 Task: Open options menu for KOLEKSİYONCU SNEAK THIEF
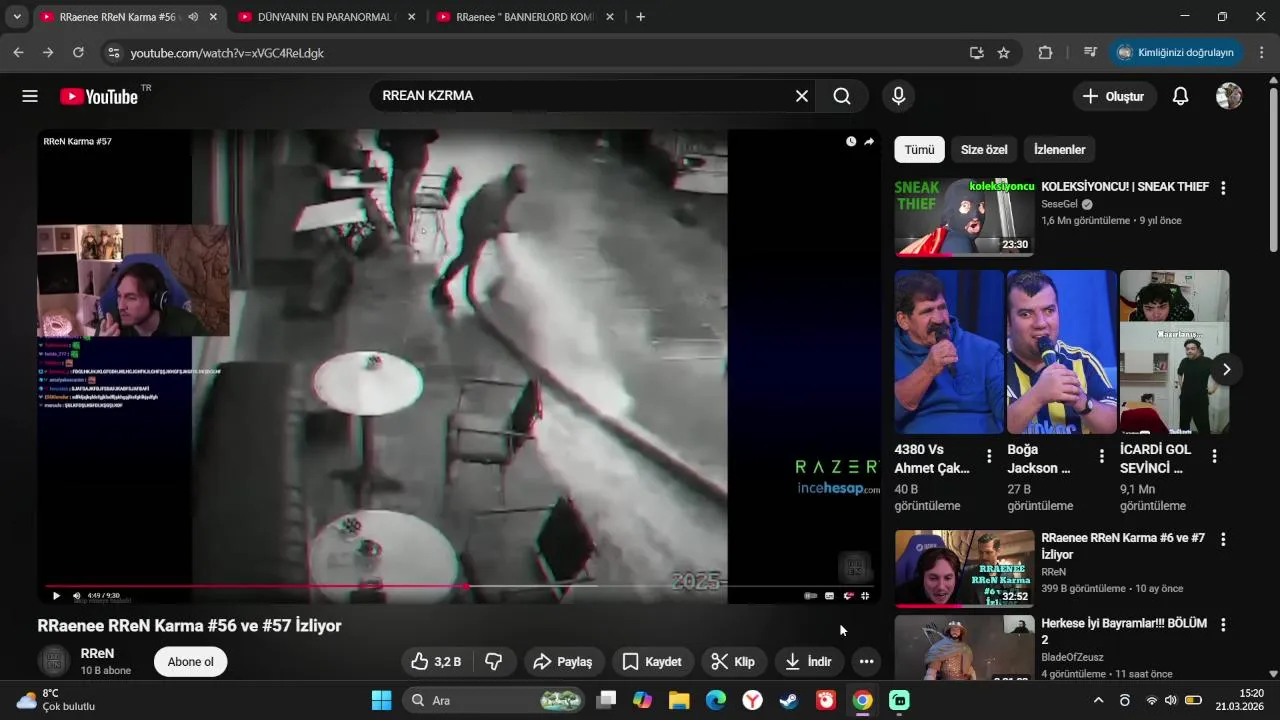point(1222,187)
